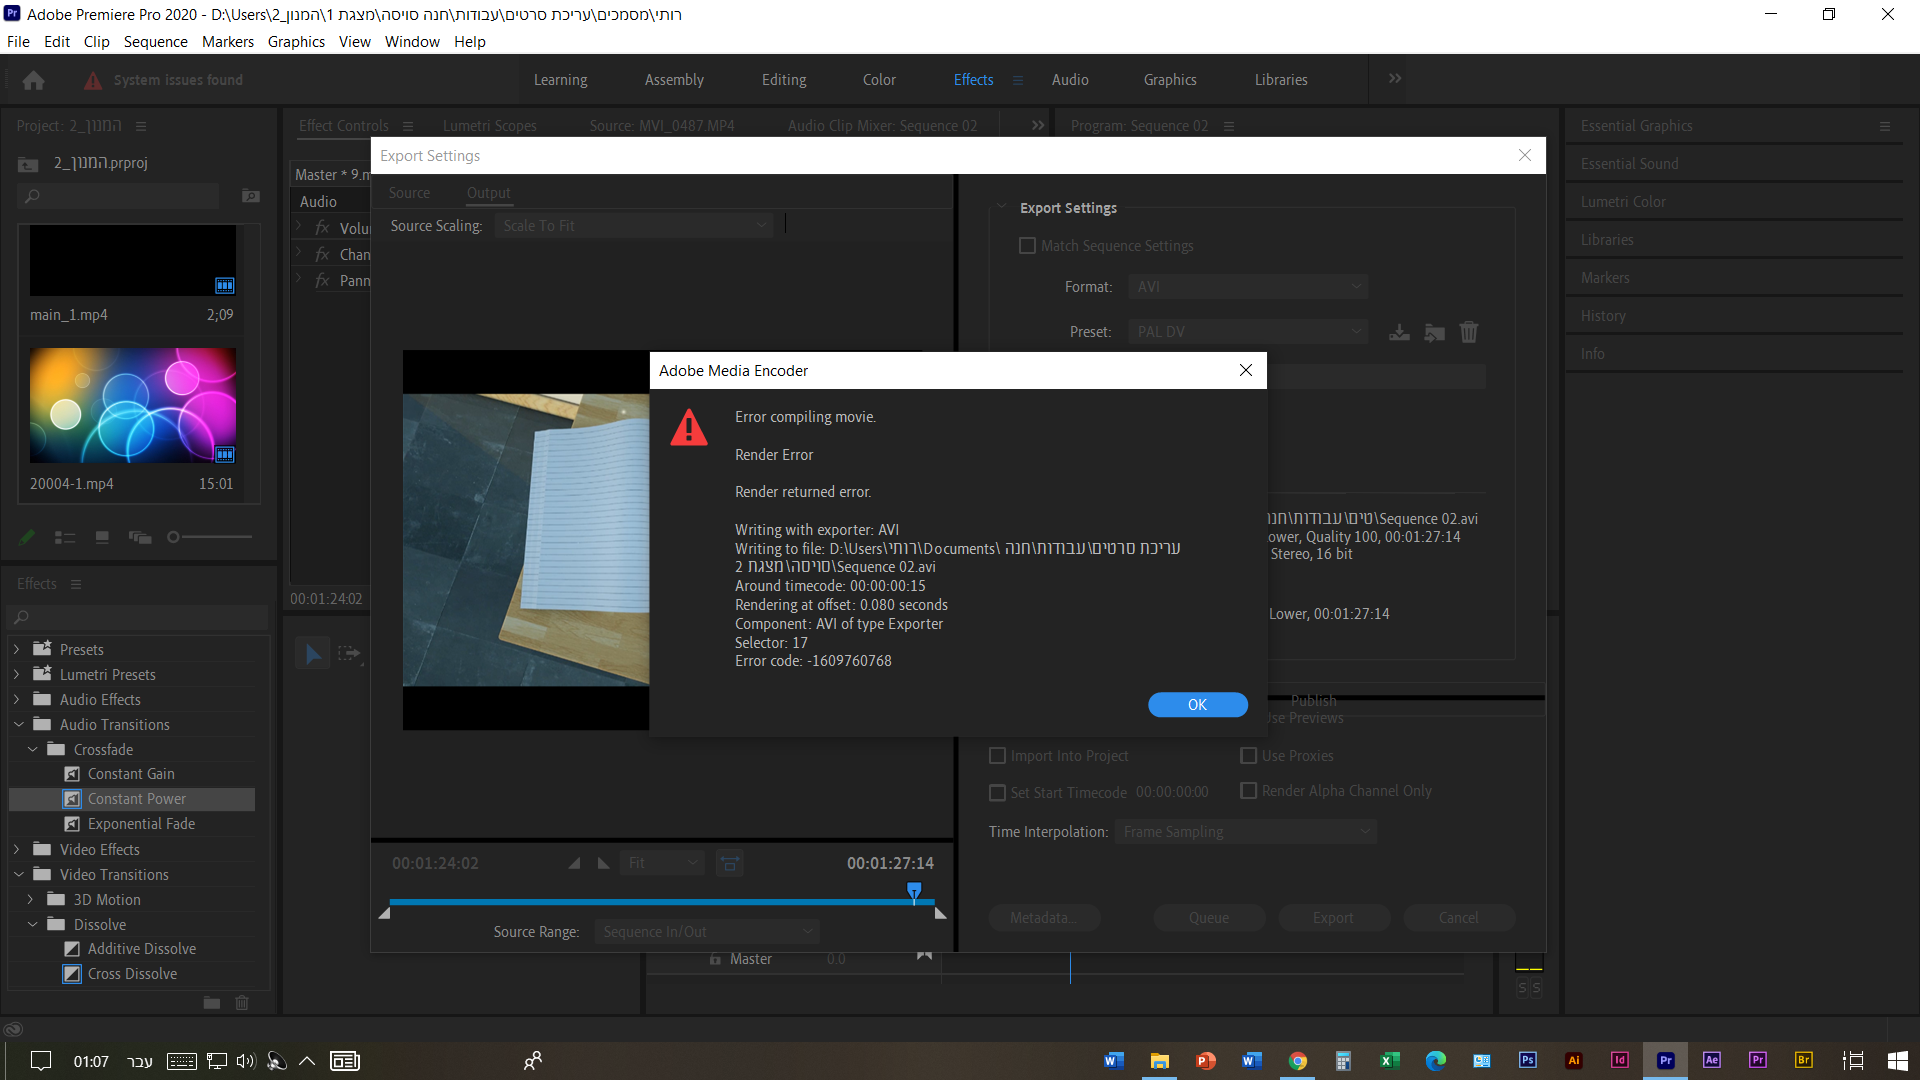Open Premiere Pro from Windows taskbar
This screenshot has height=1080, width=1920.
pos(1665,1060)
